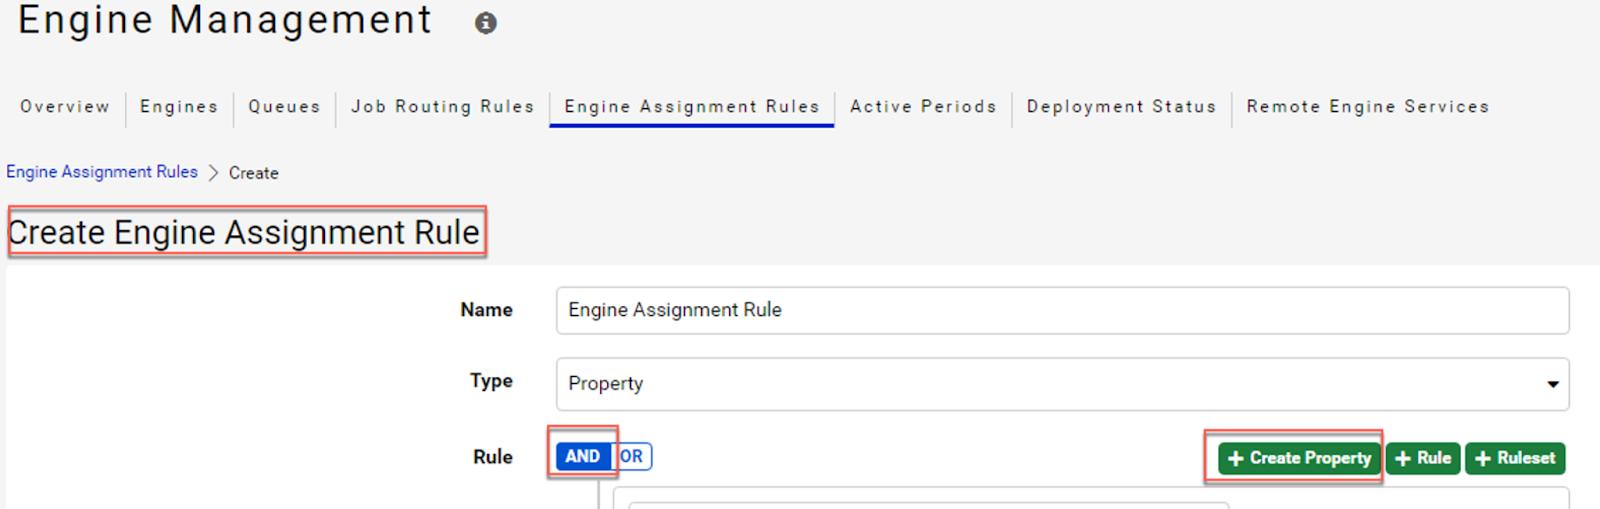Expand the Type dropdown arrow
This screenshot has width=1600, height=509.
pyautogui.click(x=1553, y=384)
